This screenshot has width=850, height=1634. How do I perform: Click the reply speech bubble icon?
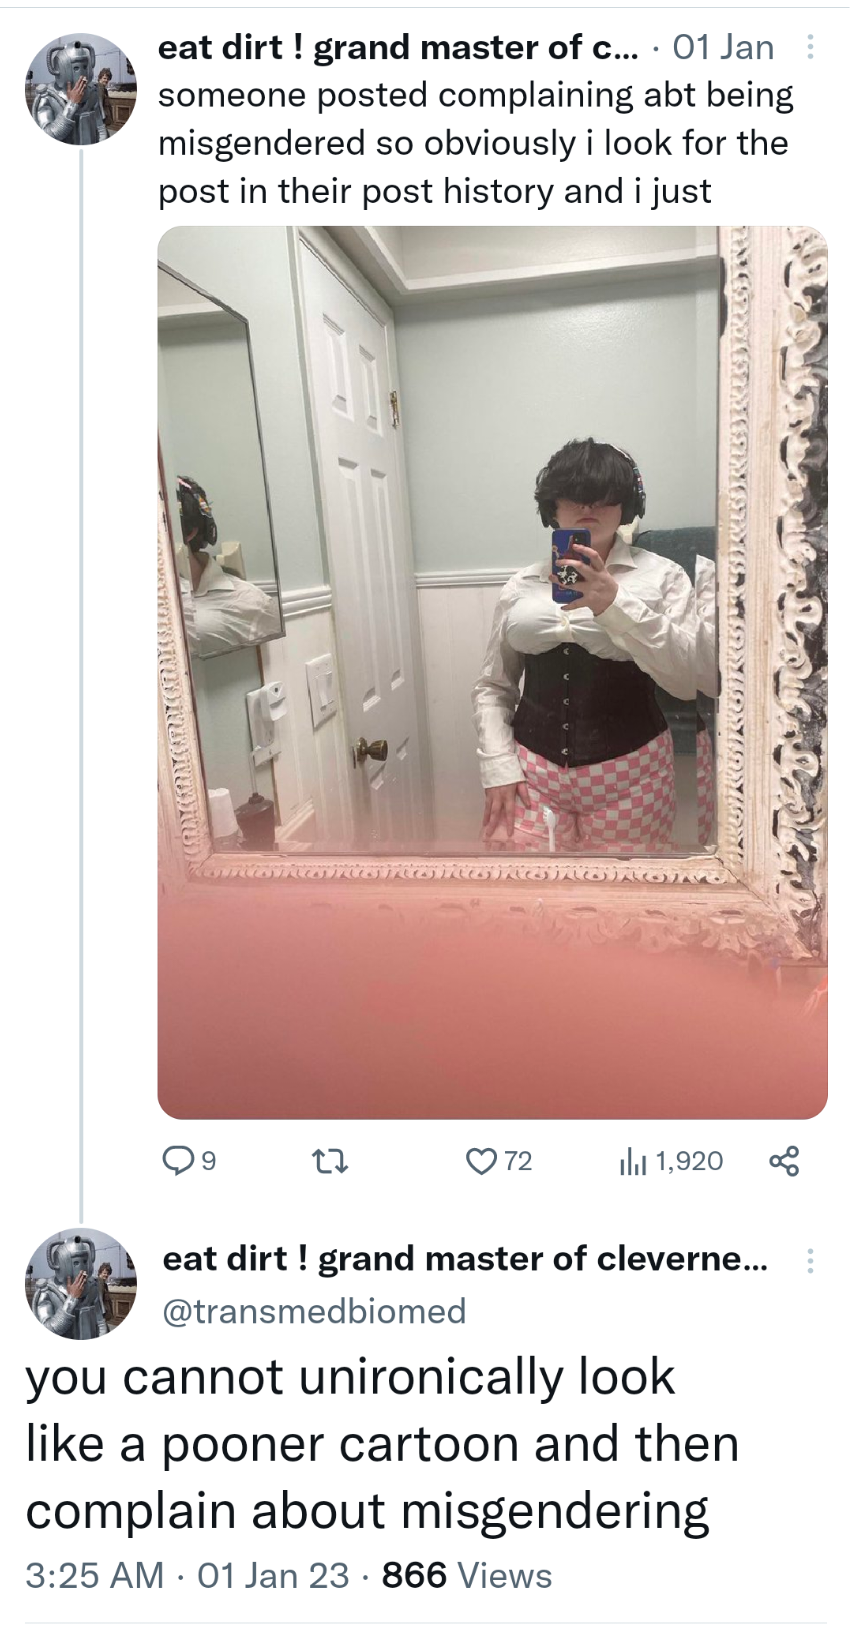click(177, 1160)
